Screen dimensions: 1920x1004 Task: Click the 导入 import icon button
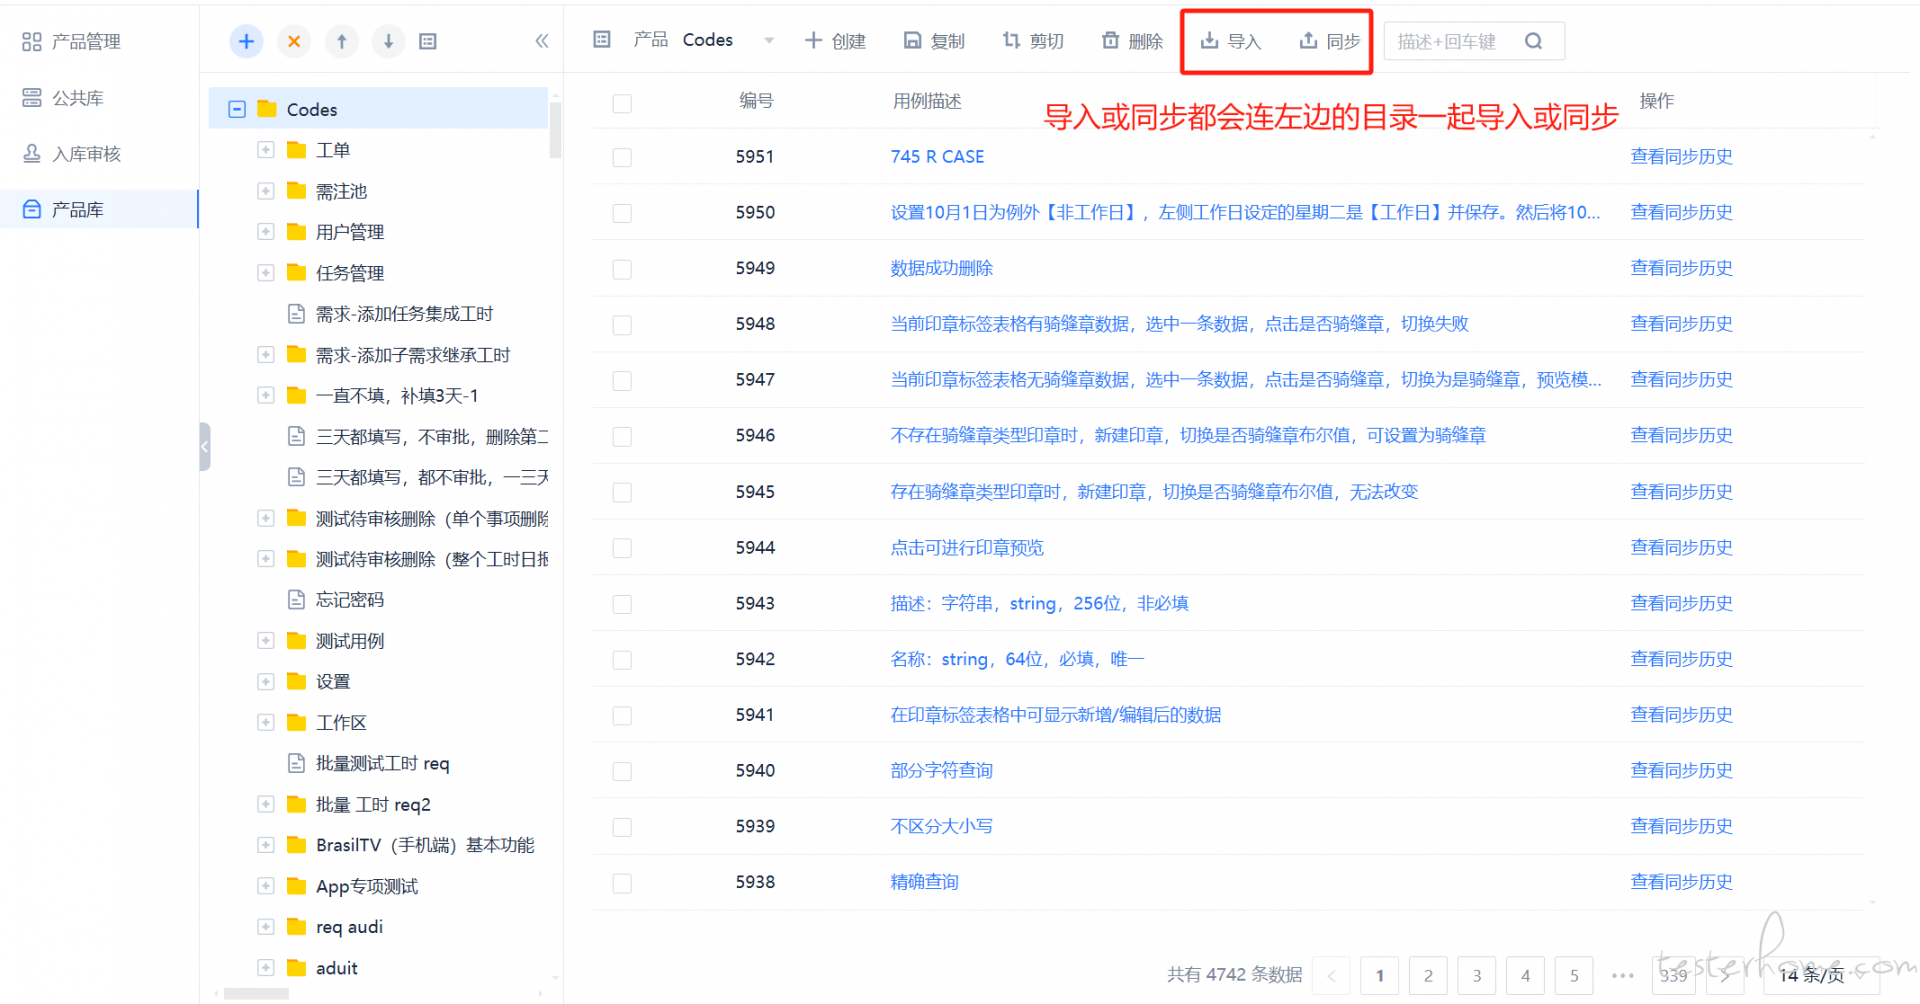coord(1231,41)
